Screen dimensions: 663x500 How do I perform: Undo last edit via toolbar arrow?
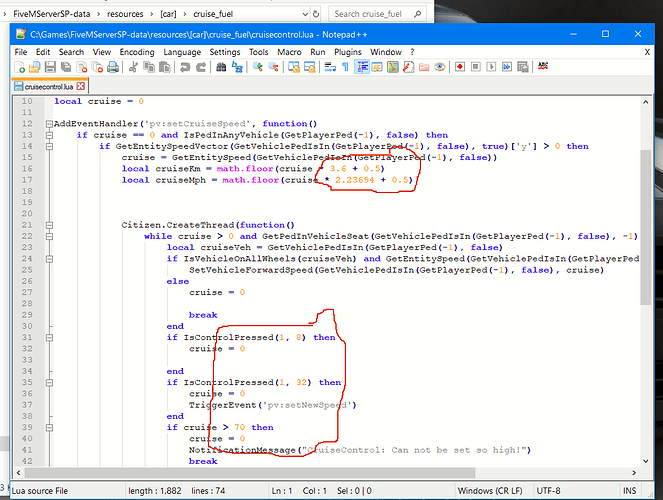coord(185,67)
